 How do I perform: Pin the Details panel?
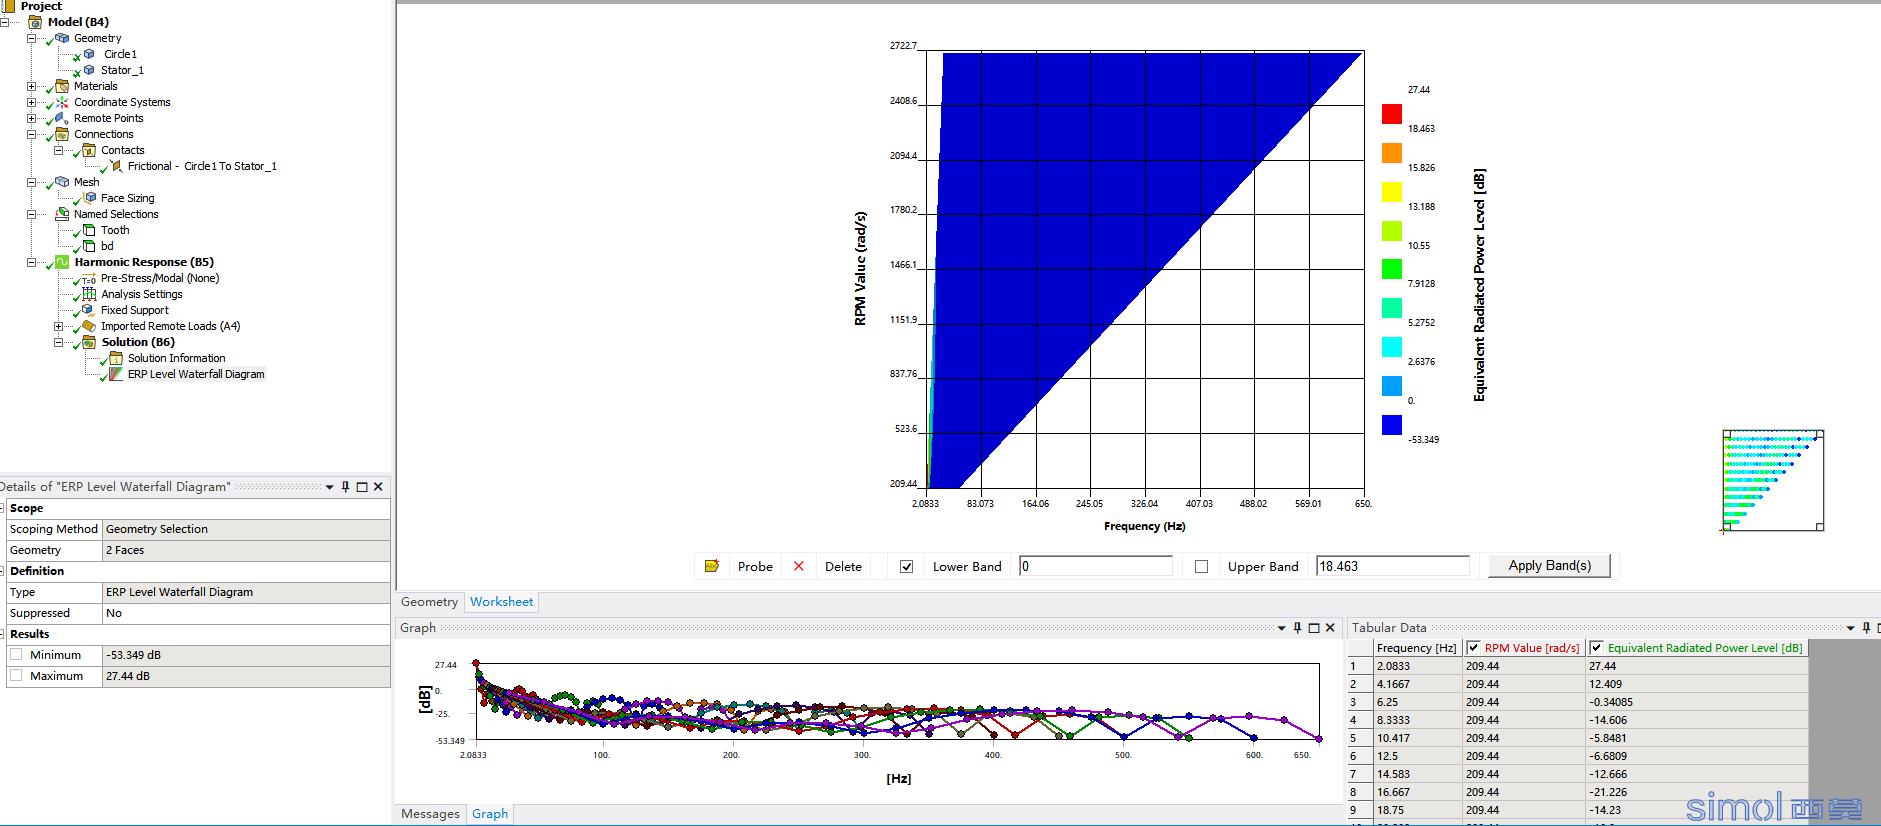tap(345, 487)
